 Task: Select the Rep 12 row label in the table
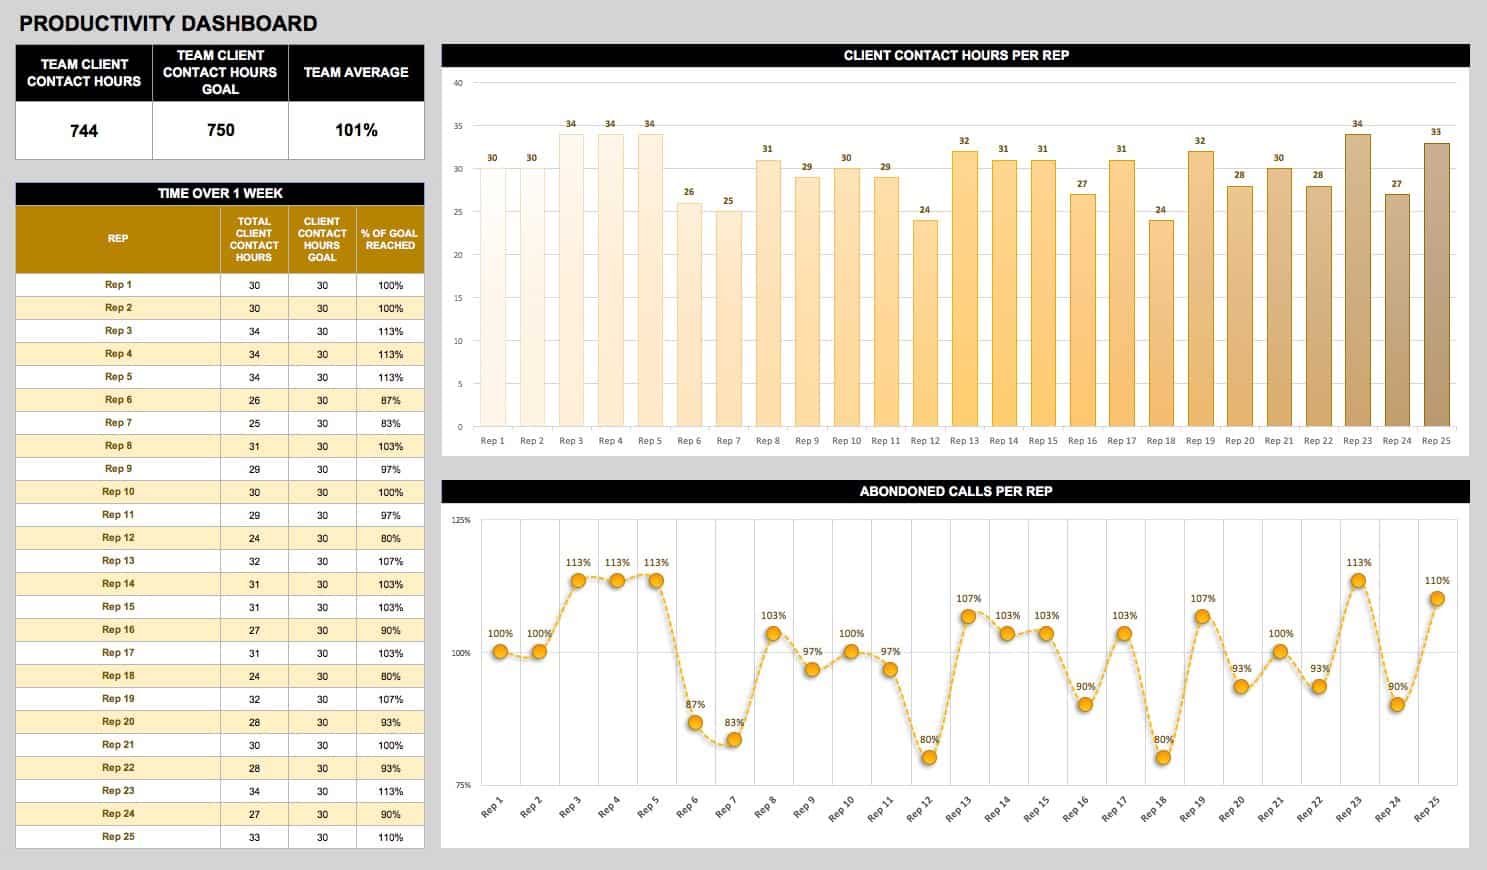(x=118, y=538)
